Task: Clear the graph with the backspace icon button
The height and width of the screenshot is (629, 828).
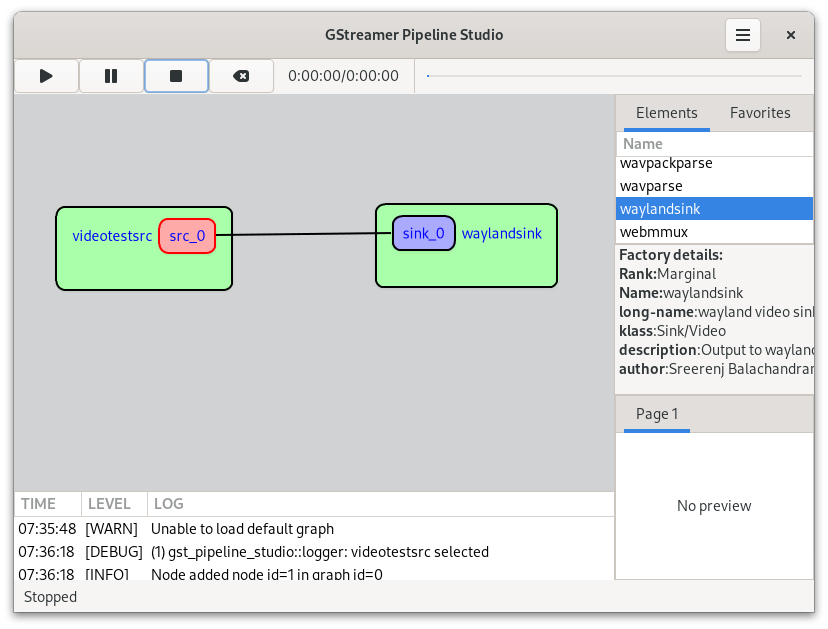Action: 241,76
